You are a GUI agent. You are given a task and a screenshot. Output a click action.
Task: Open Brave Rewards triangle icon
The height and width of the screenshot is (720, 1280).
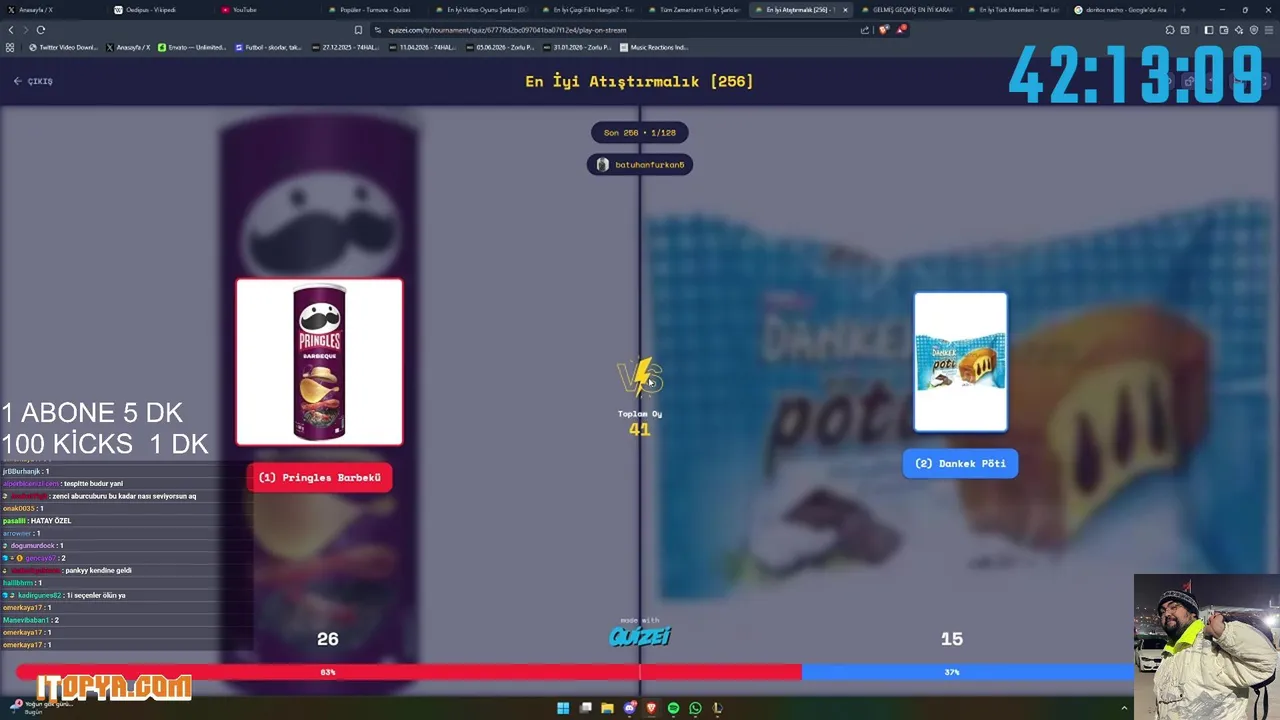click(901, 30)
